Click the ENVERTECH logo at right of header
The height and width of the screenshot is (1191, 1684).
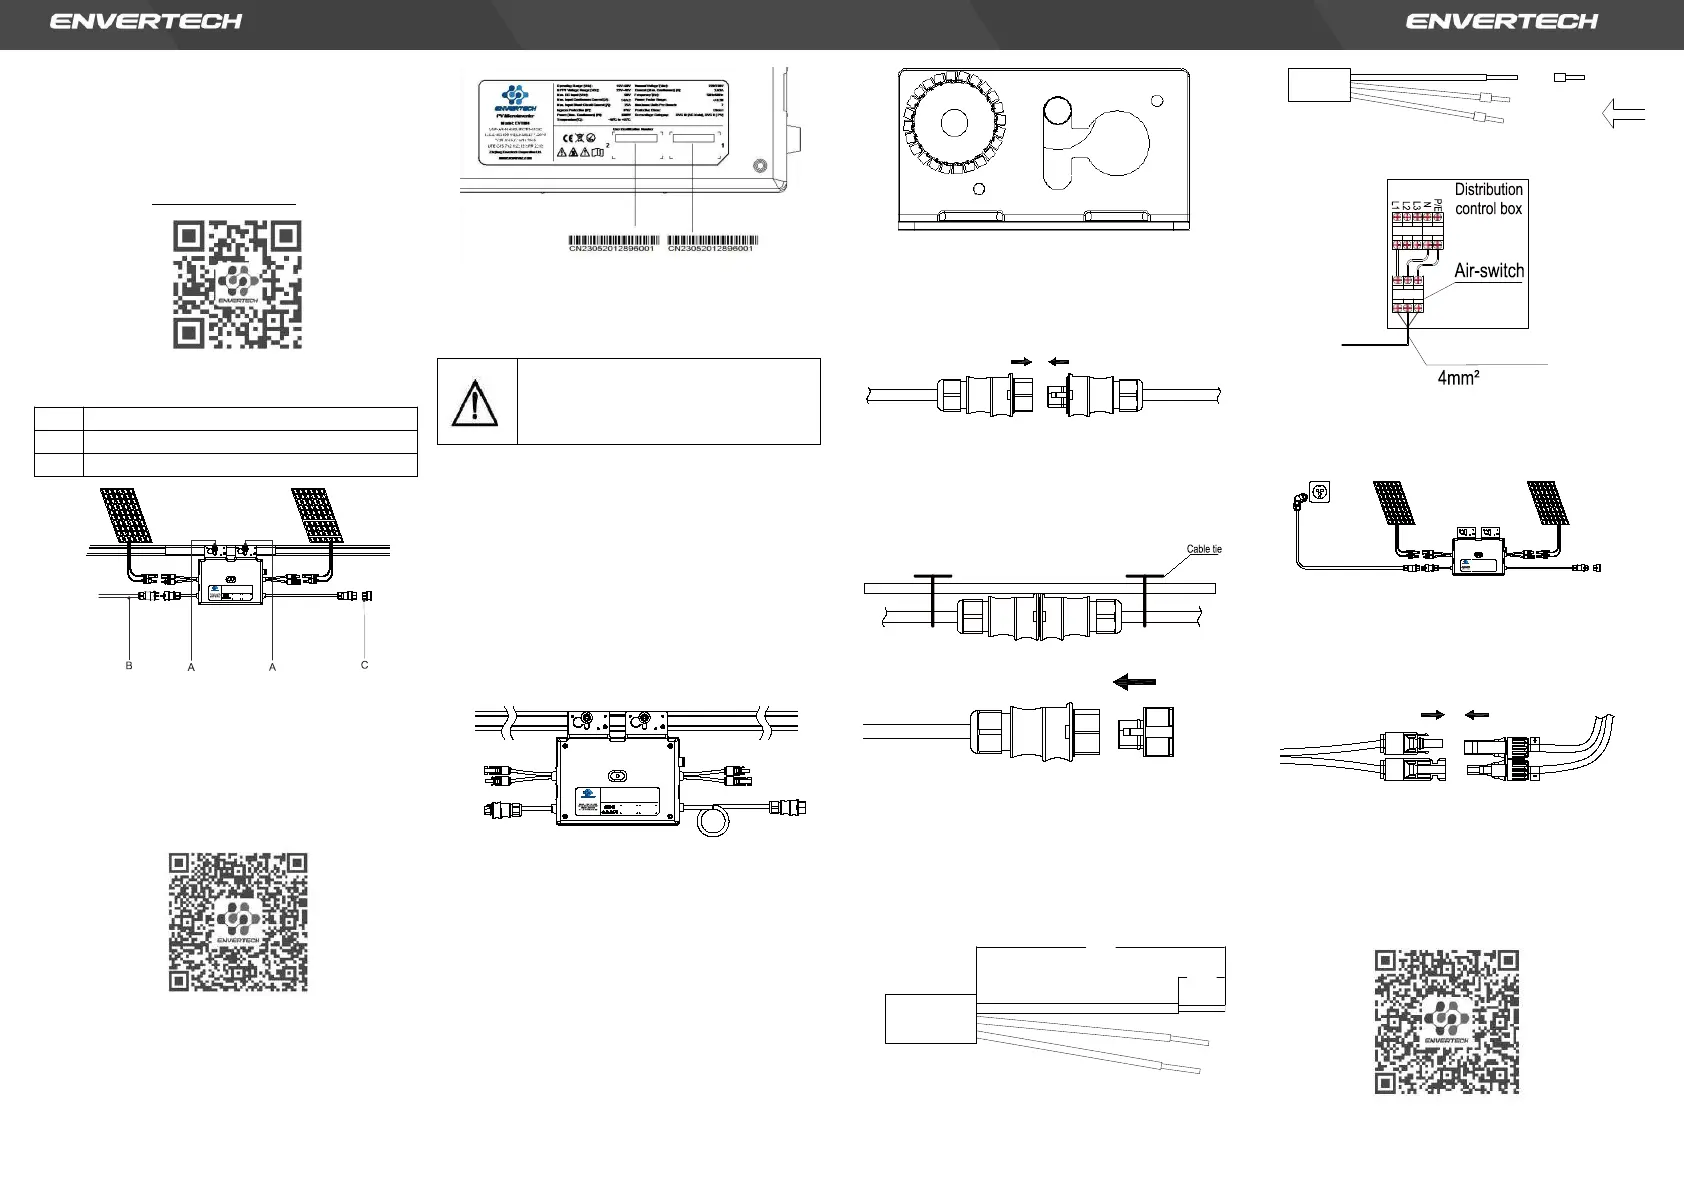click(1502, 21)
